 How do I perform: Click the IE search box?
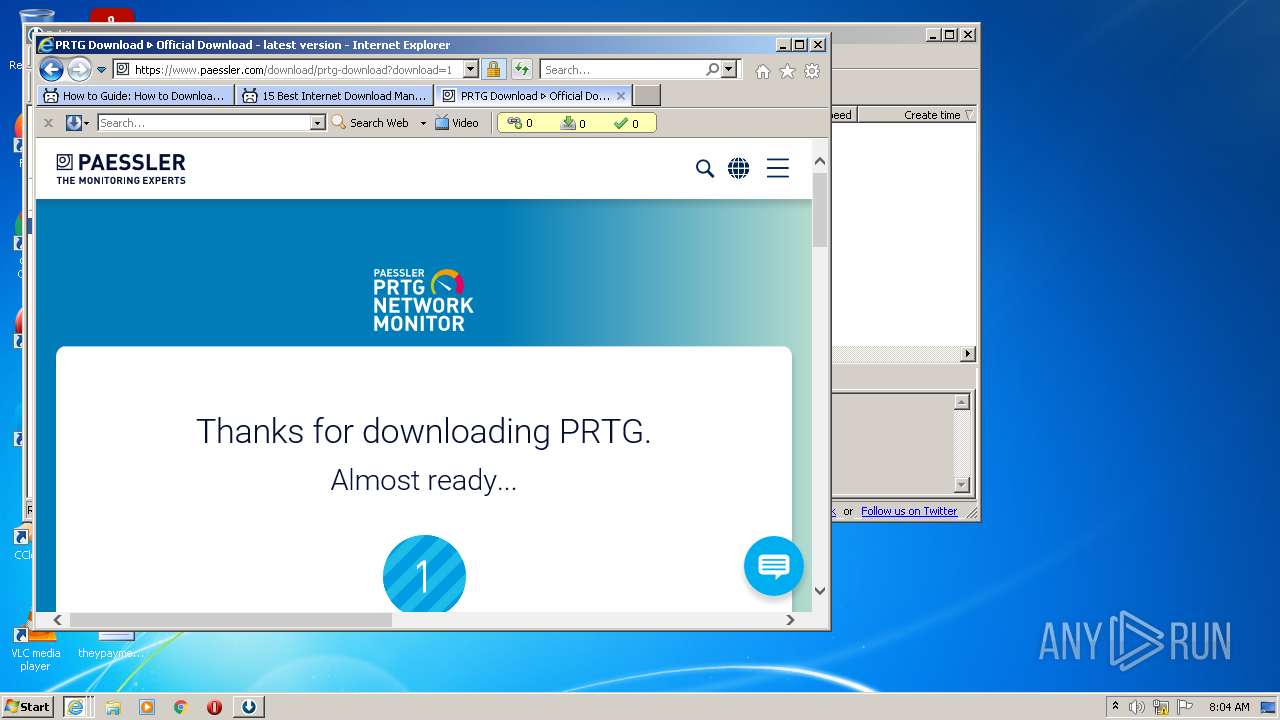(x=623, y=70)
